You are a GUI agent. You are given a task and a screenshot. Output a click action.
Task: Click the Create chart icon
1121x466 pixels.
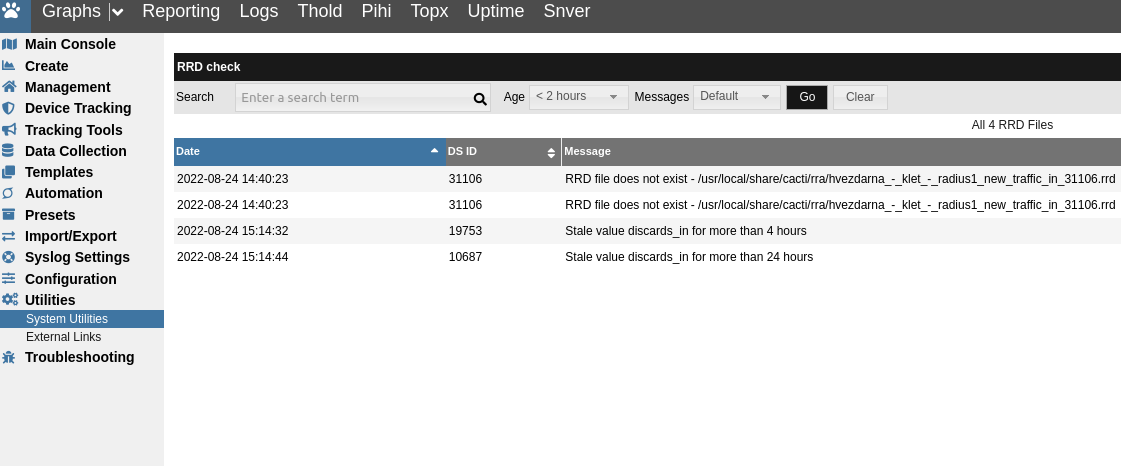(9, 66)
